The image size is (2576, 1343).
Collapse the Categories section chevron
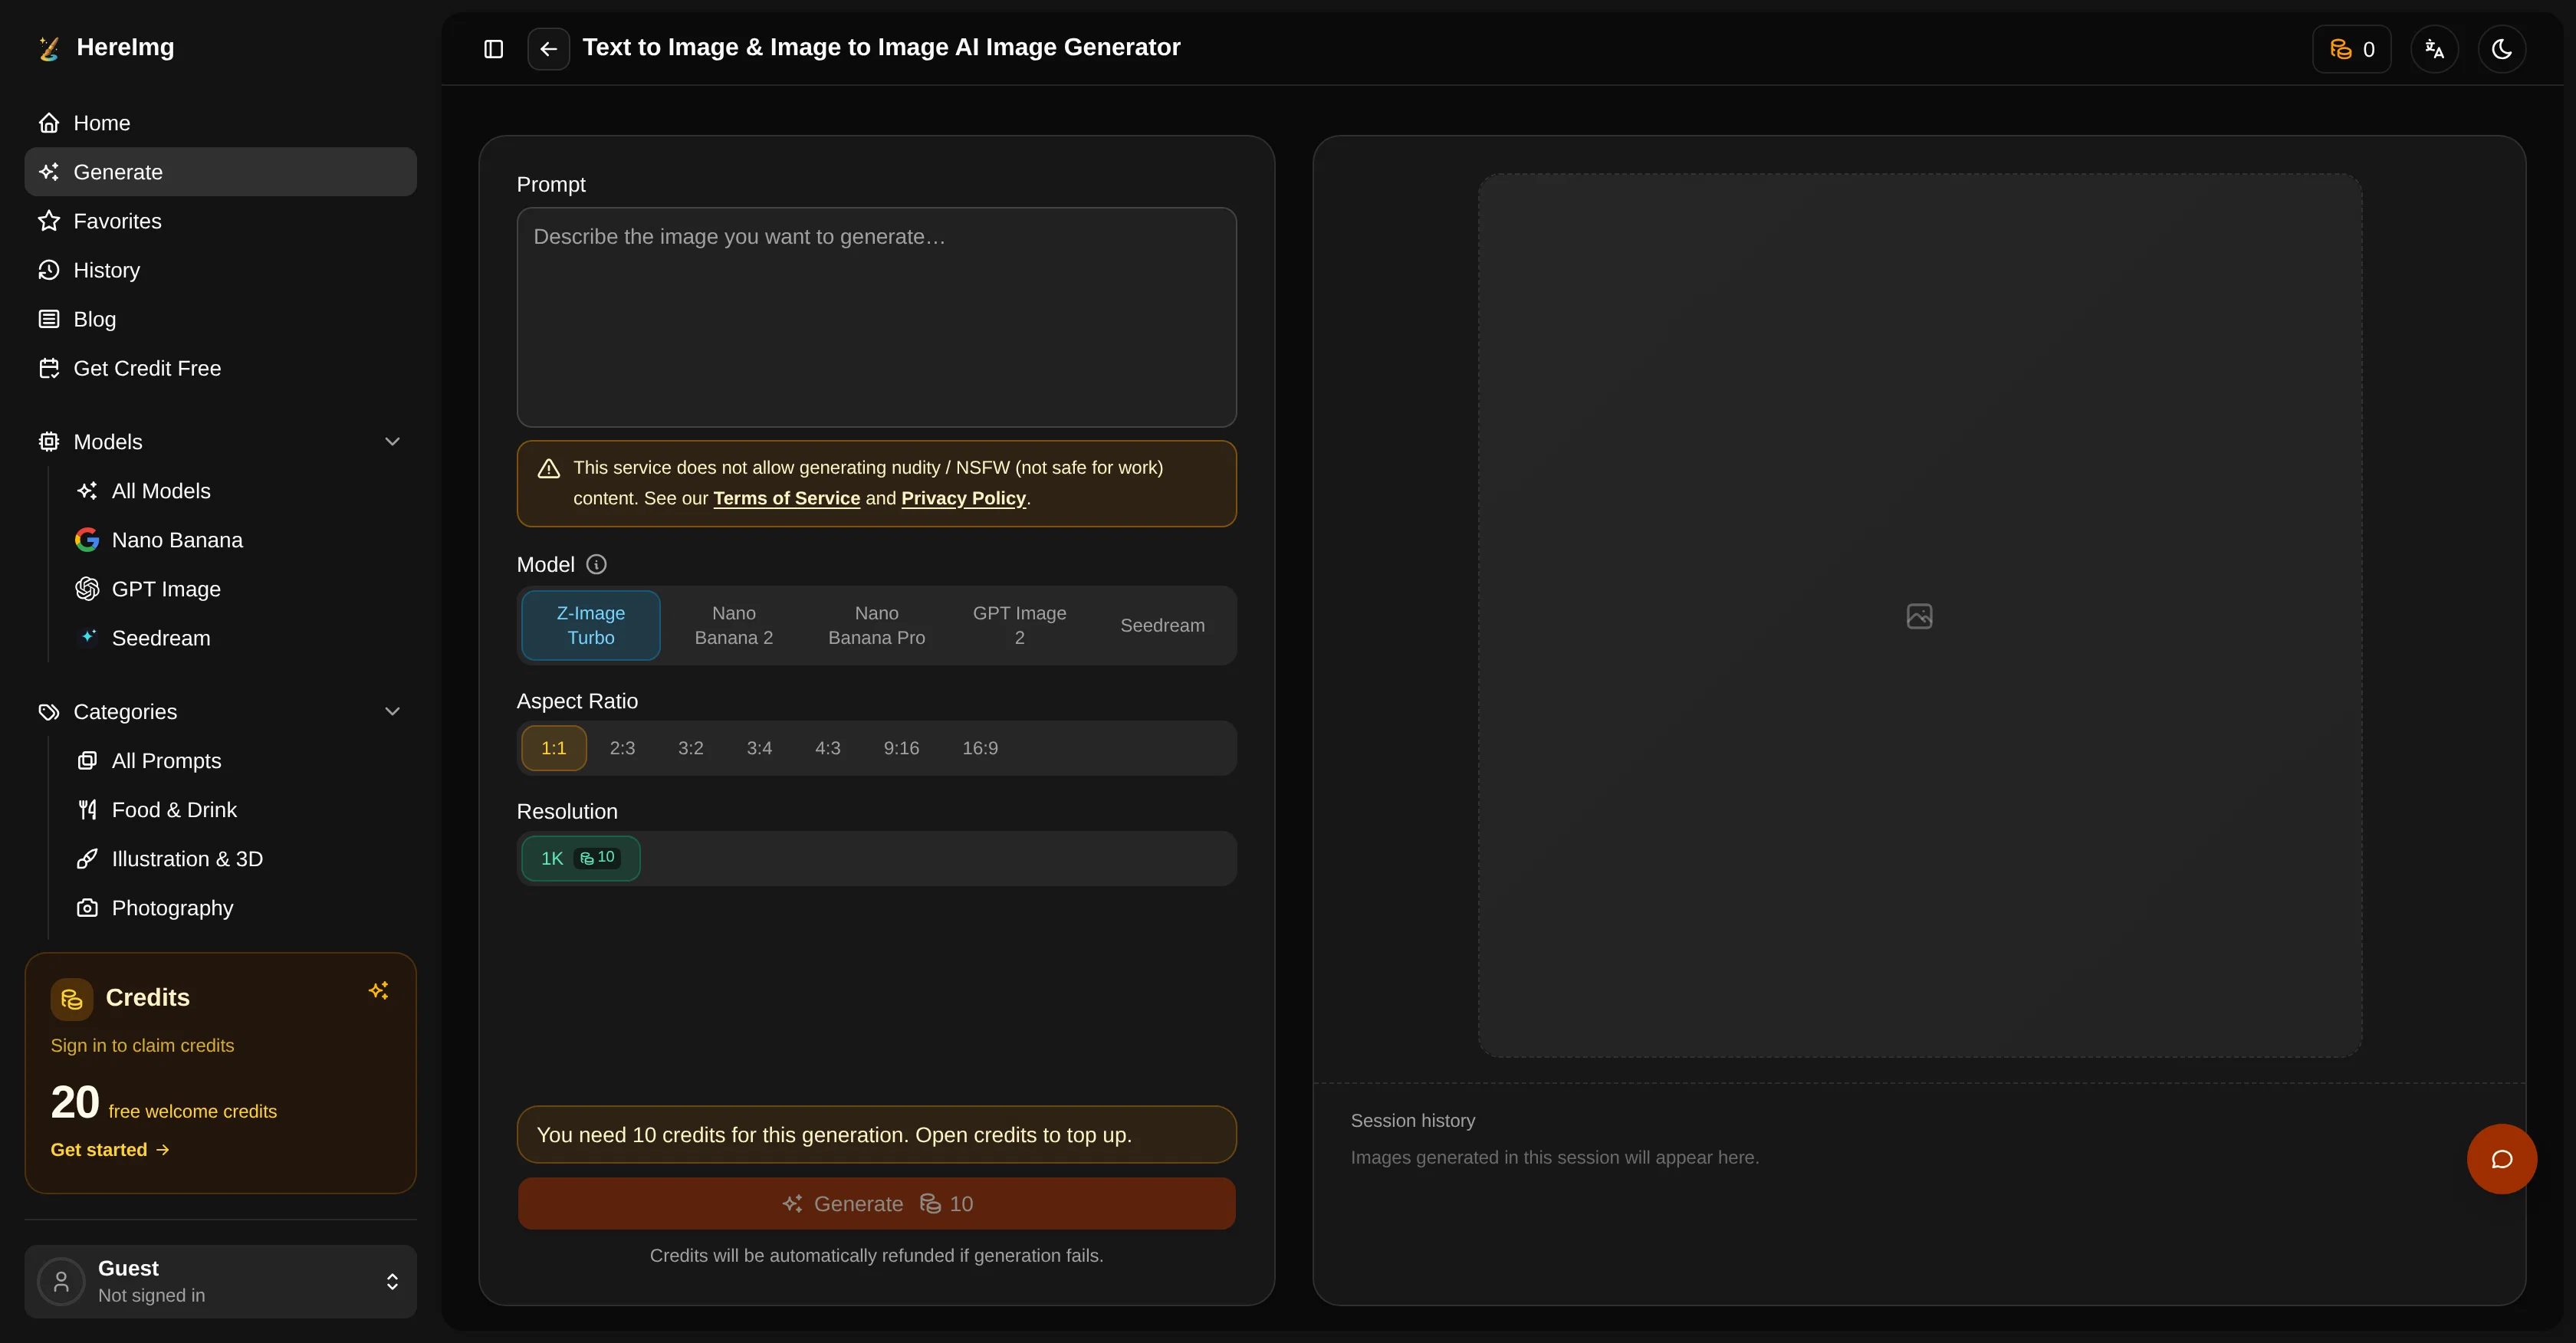(x=393, y=712)
